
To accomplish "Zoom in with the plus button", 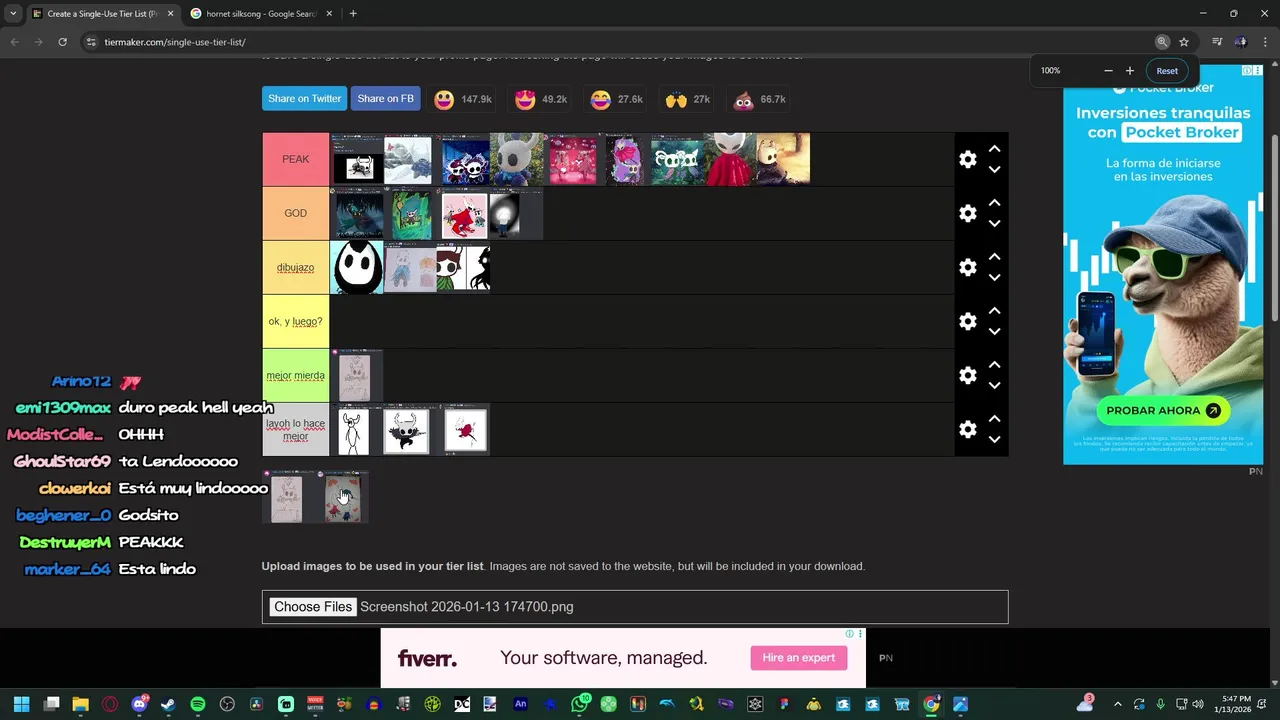I will 1130,71.
